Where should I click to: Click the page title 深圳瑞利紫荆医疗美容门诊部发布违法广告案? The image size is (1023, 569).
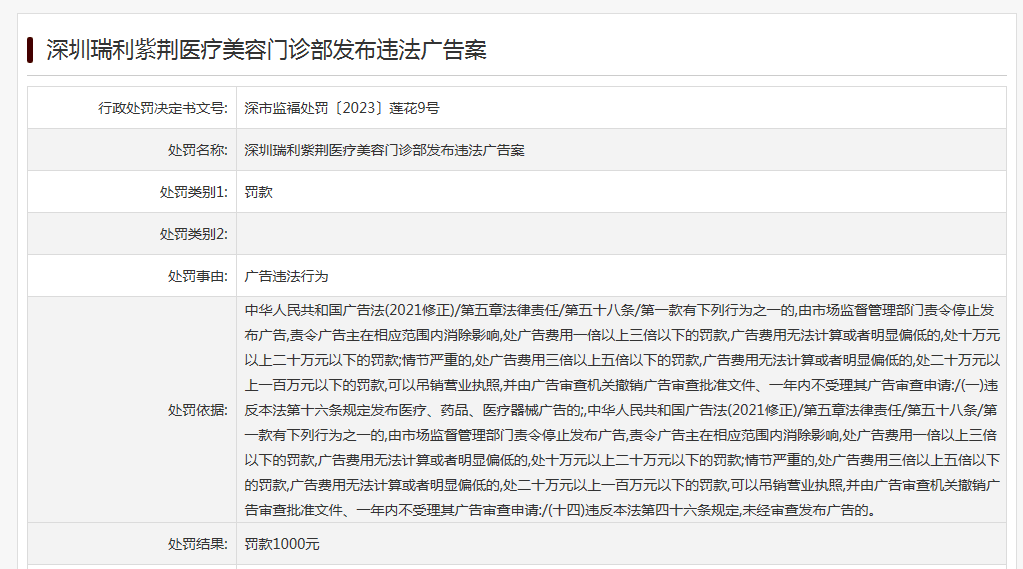click(x=266, y=50)
